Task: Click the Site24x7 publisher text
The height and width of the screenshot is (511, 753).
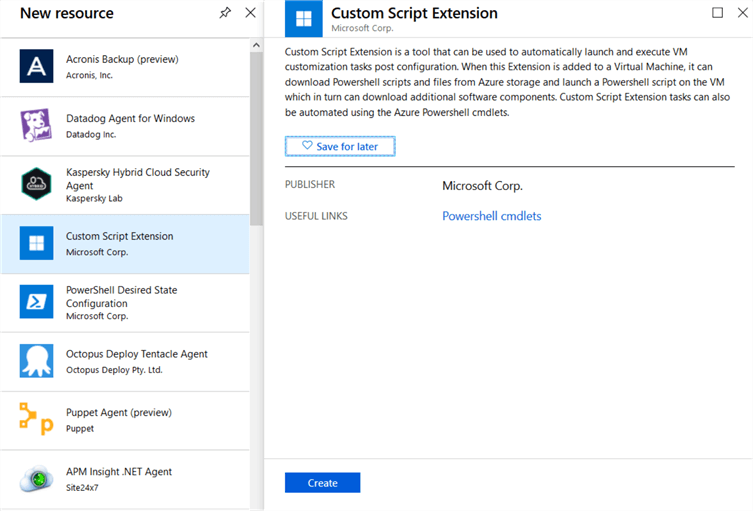Action: coord(82,487)
